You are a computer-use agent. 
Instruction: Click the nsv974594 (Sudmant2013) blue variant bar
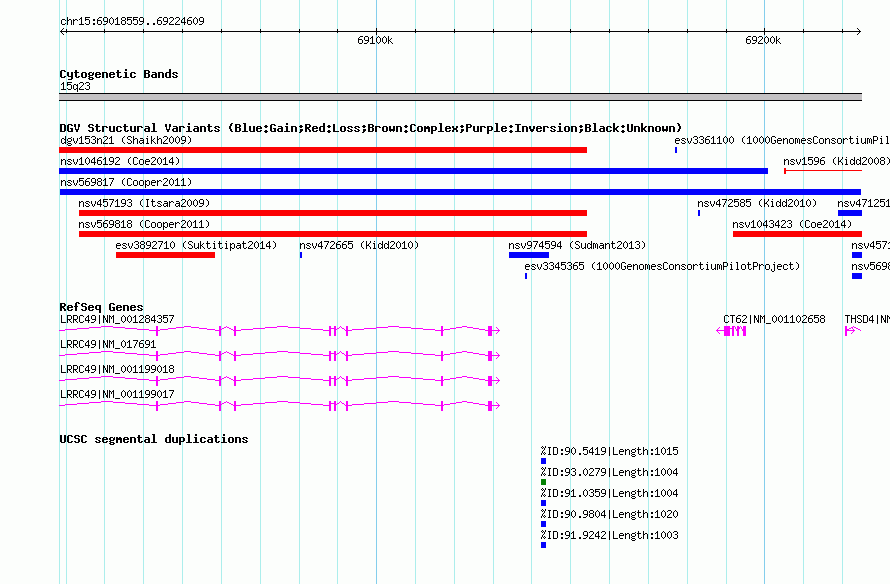click(528, 255)
